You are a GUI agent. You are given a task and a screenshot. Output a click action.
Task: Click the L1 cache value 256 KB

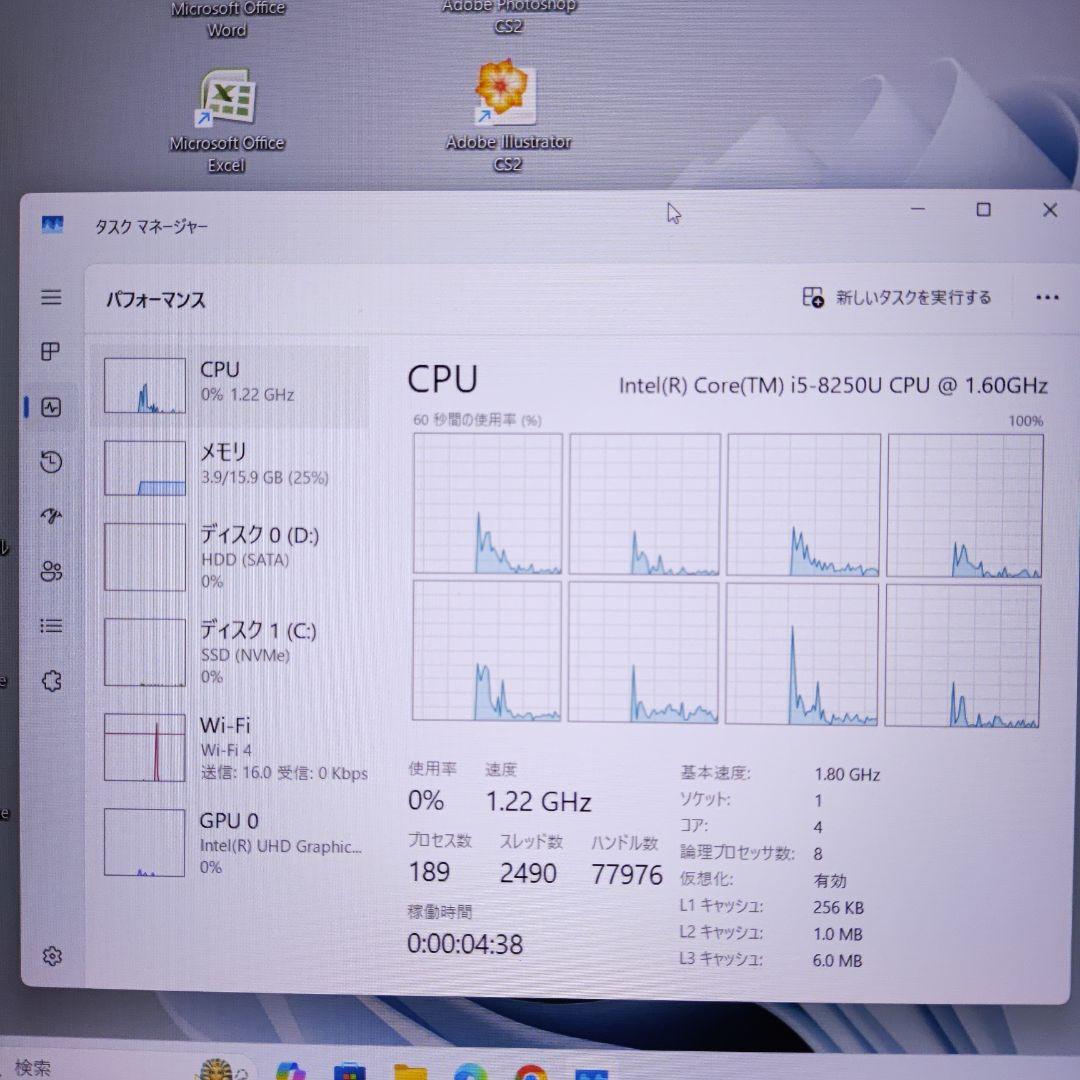click(x=838, y=907)
